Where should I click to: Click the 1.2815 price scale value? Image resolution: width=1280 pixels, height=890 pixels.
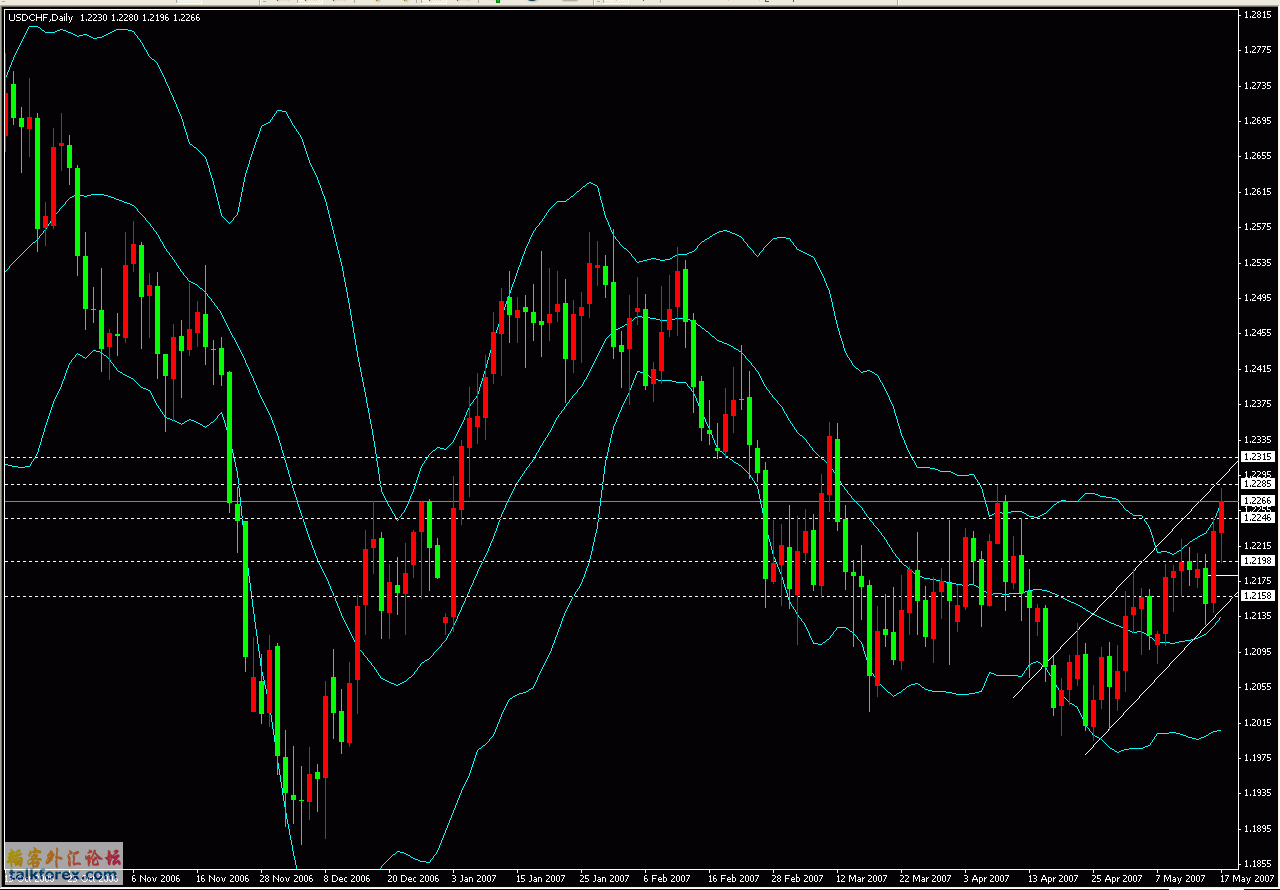[x=1256, y=15]
